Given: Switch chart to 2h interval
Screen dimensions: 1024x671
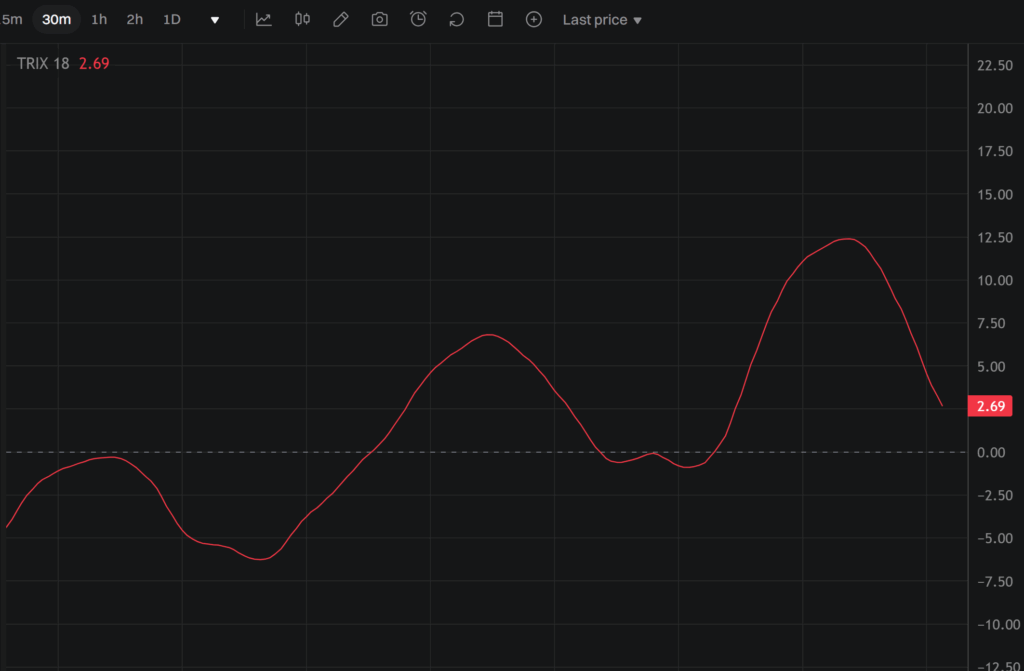Looking at the screenshot, I should coord(135,19).
